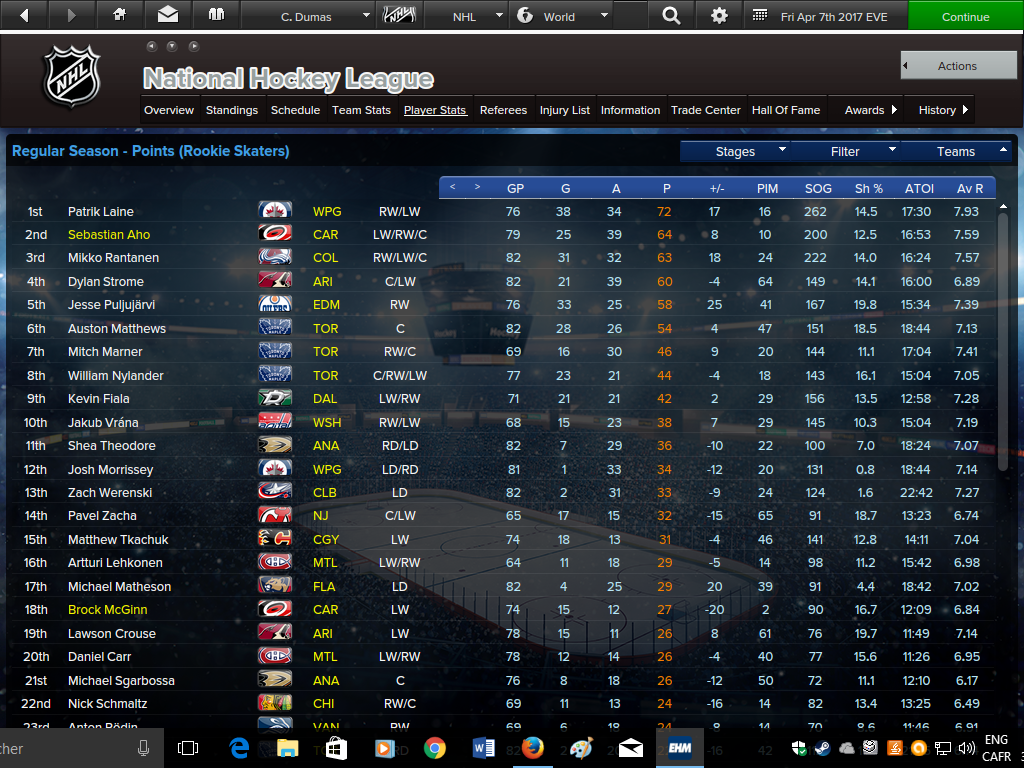The image size is (1024, 768).
Task: Open the settings gear icon
Action: (x=719, y=15)
